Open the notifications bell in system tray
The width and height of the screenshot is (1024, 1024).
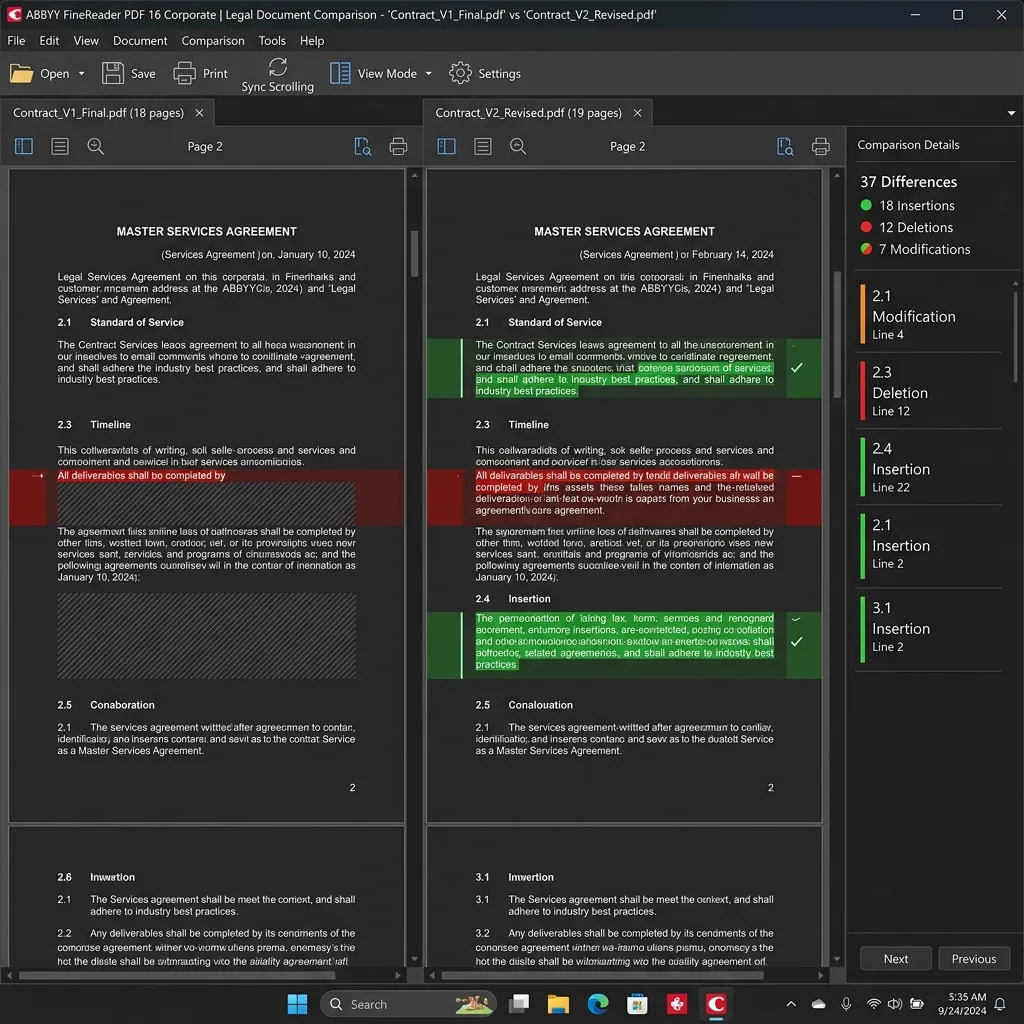(1000, 1004)
